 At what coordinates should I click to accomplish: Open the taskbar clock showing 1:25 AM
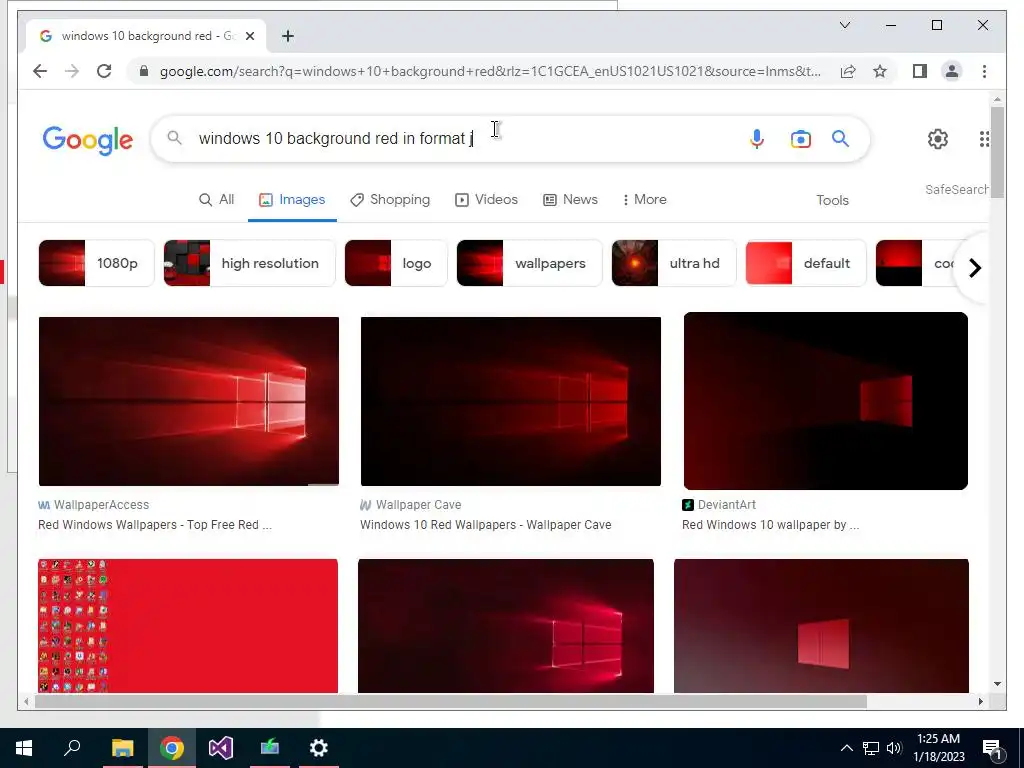(938, 748)
